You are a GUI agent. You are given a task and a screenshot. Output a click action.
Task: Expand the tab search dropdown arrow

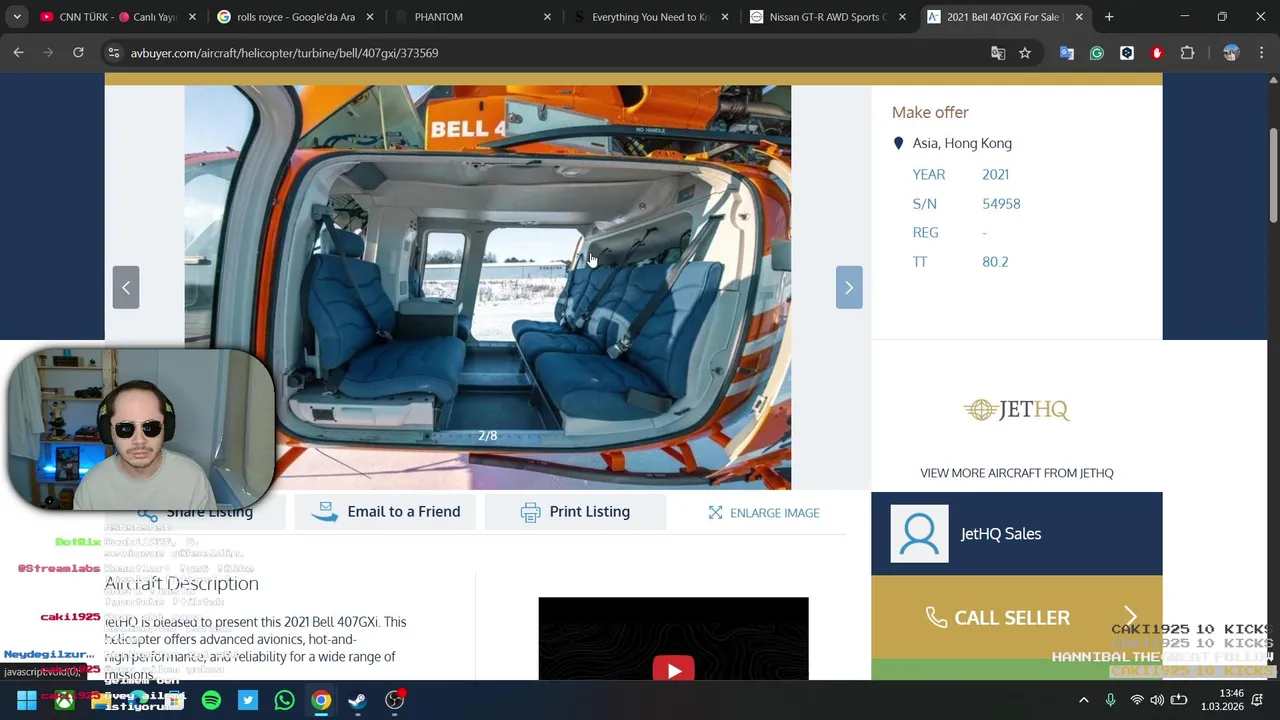click(x=17, y=17)
